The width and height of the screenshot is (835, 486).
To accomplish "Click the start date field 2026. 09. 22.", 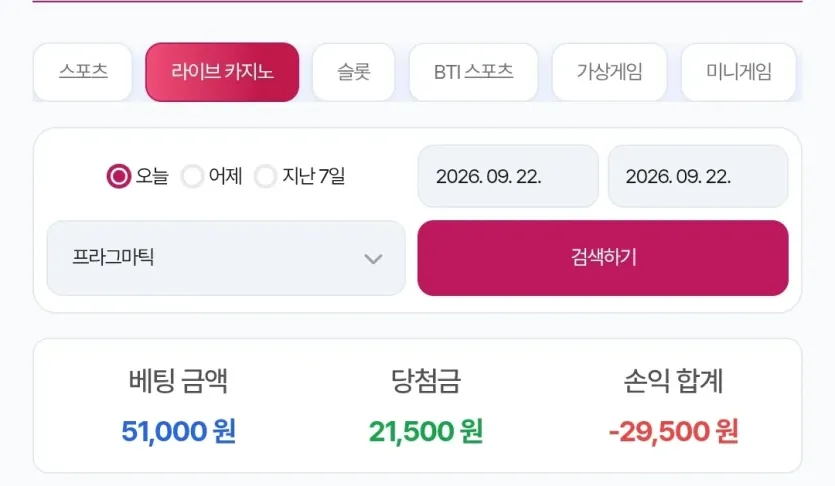I will (x=508, y=176).
